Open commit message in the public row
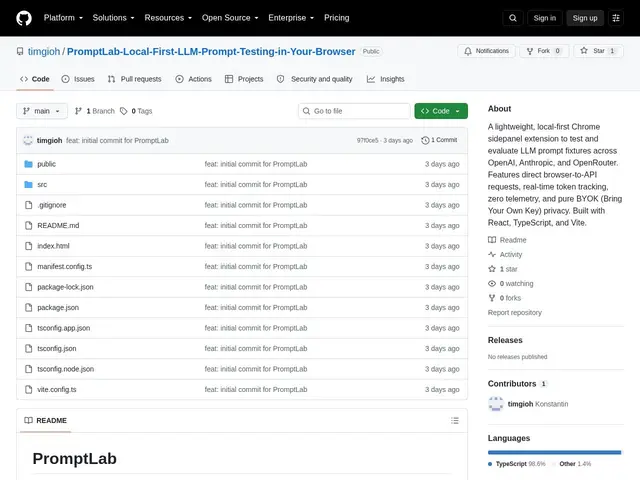 coord(256,164)
